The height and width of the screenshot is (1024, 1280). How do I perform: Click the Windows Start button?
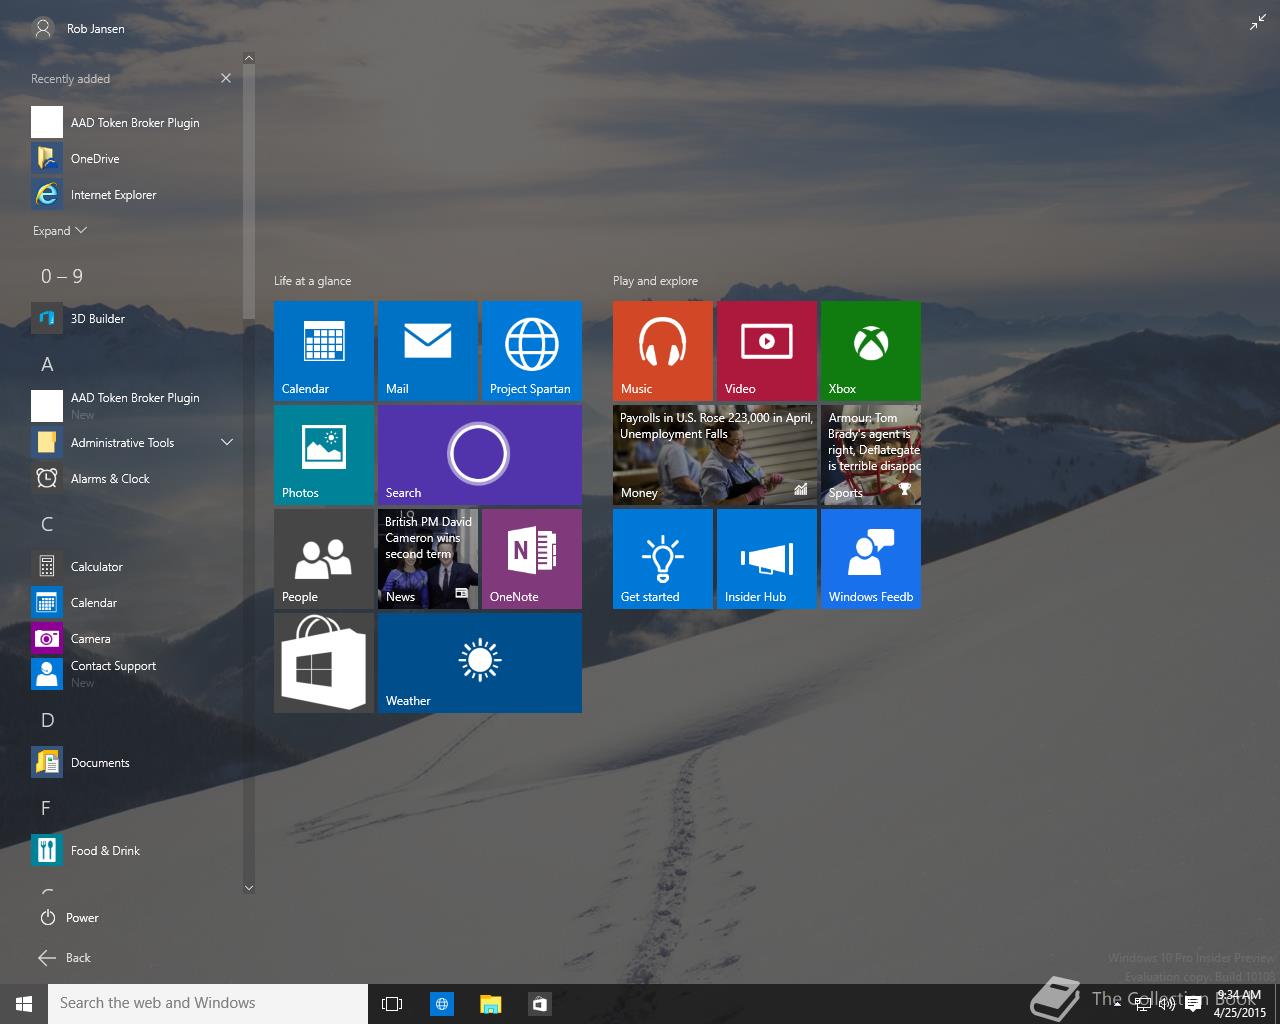(x=24, y=1003)
